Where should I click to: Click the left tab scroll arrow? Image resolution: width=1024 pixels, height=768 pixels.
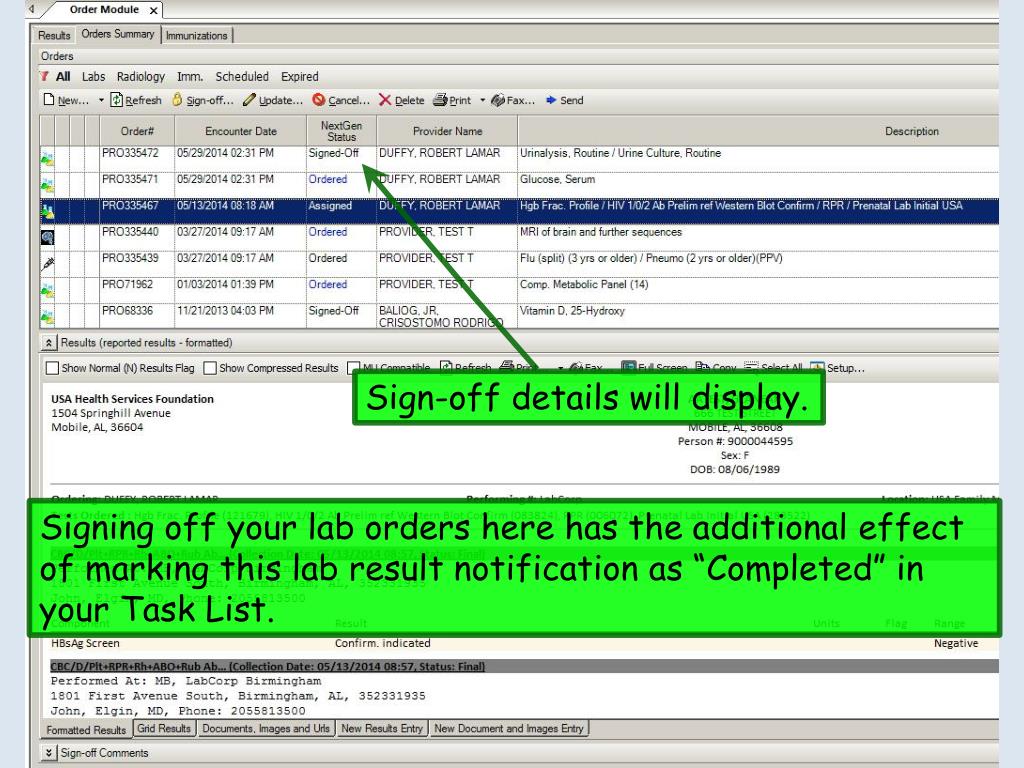click(31, 8)
